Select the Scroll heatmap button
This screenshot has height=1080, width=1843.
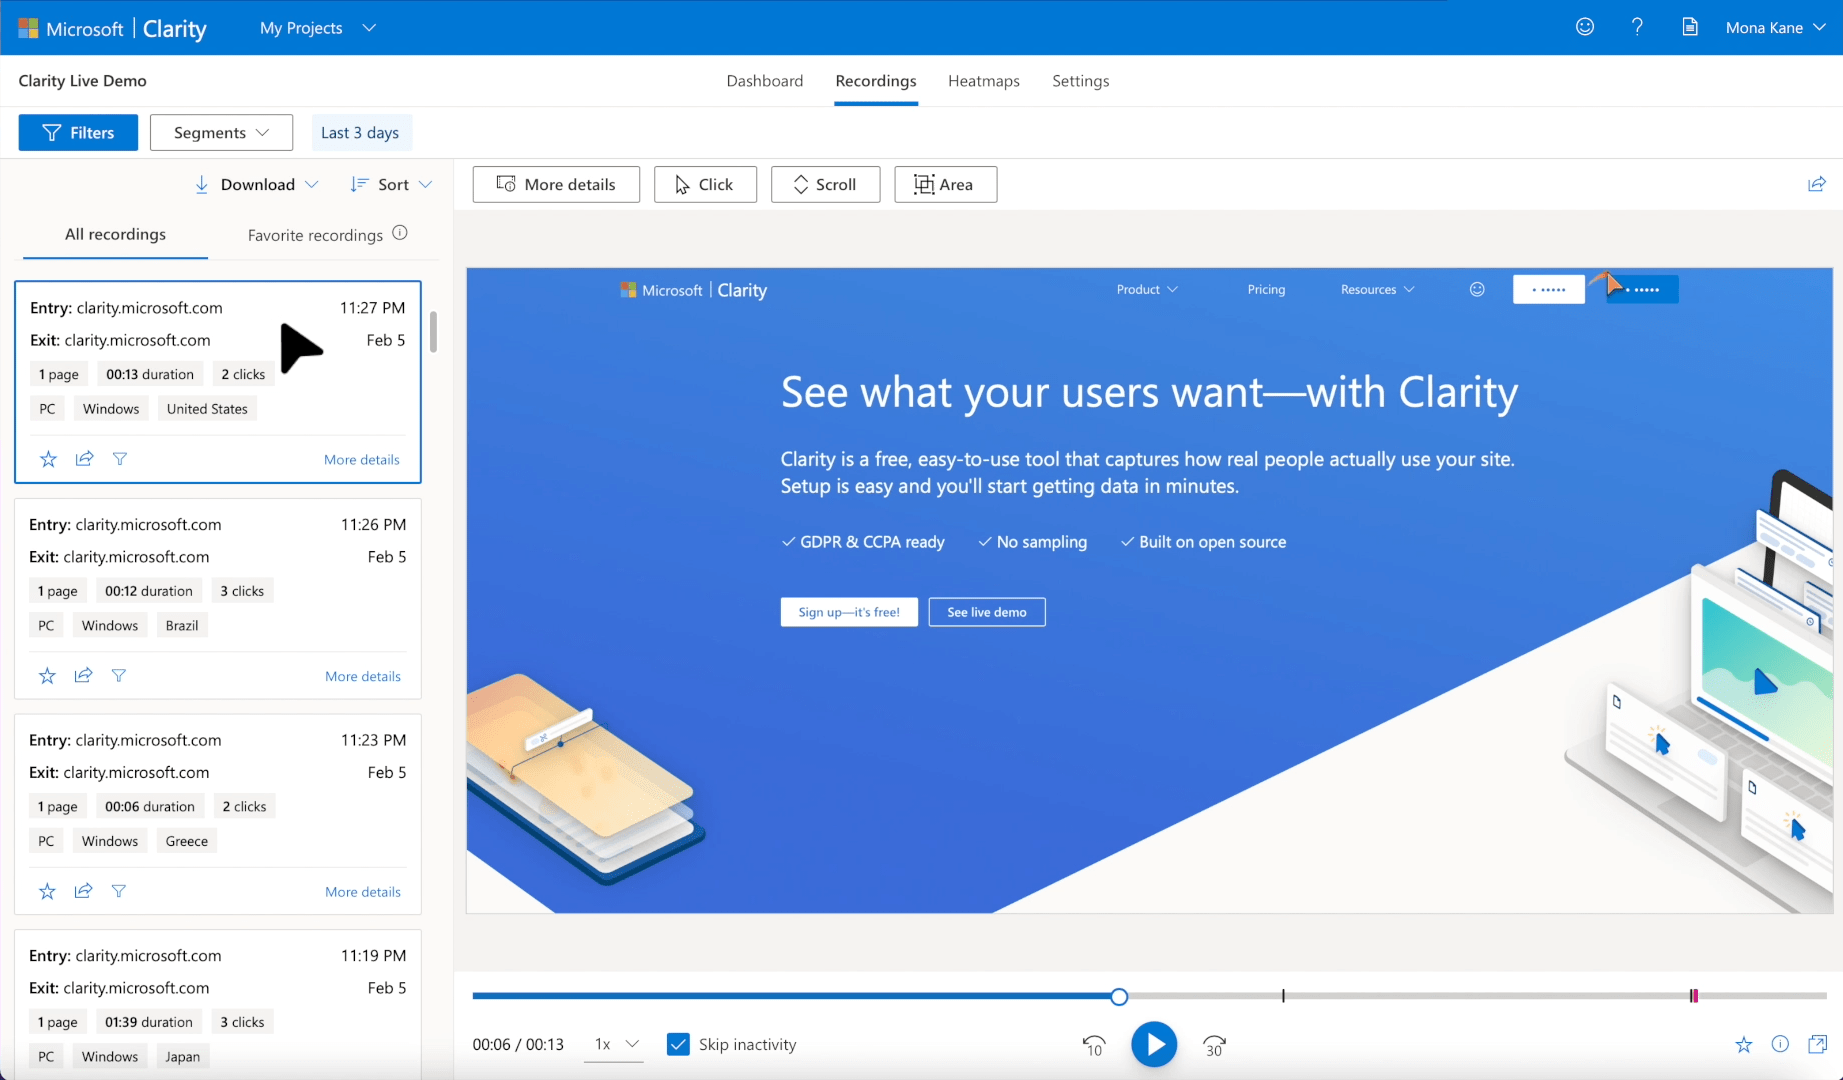pos(826,184)
